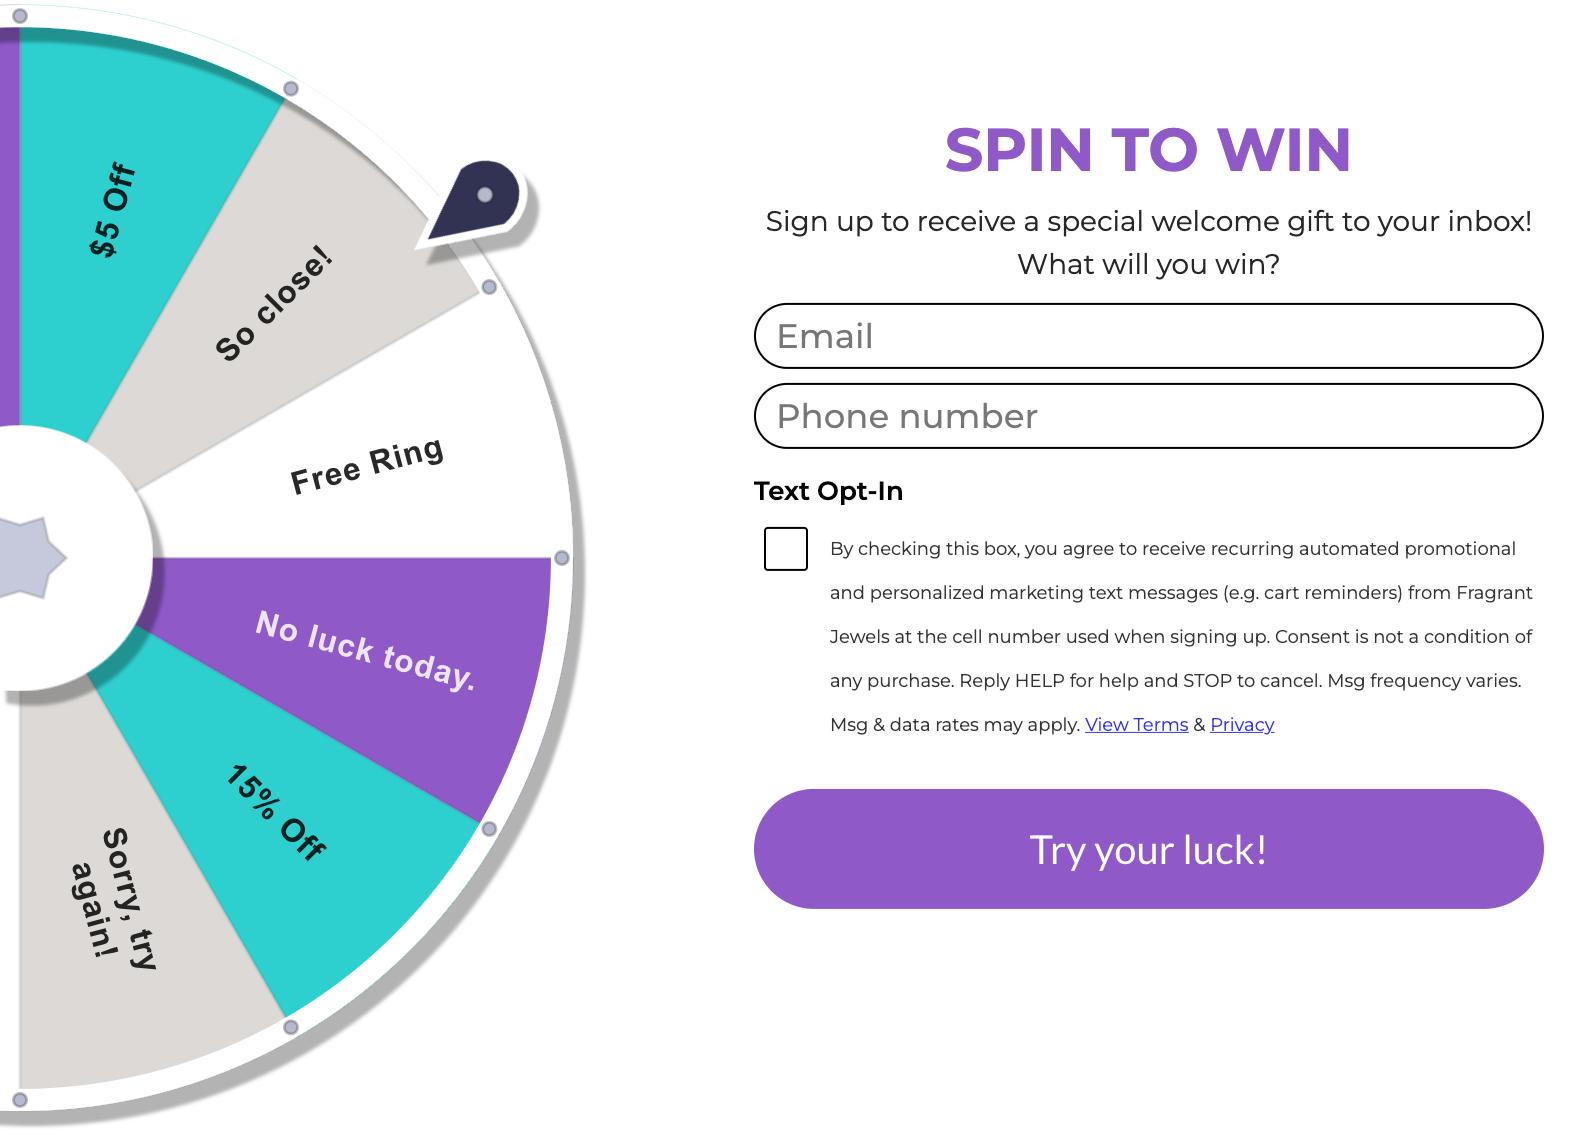Open the Privacy link
The image size is (1582, 1138).
(x=1242, y=725)
